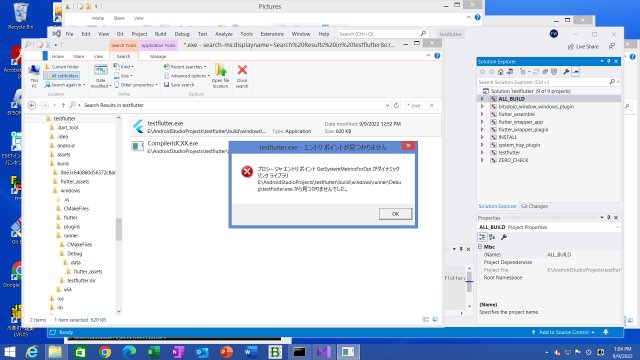640x360 pixels.
Task: Select Current folder search location
Action: pos(62,67)
